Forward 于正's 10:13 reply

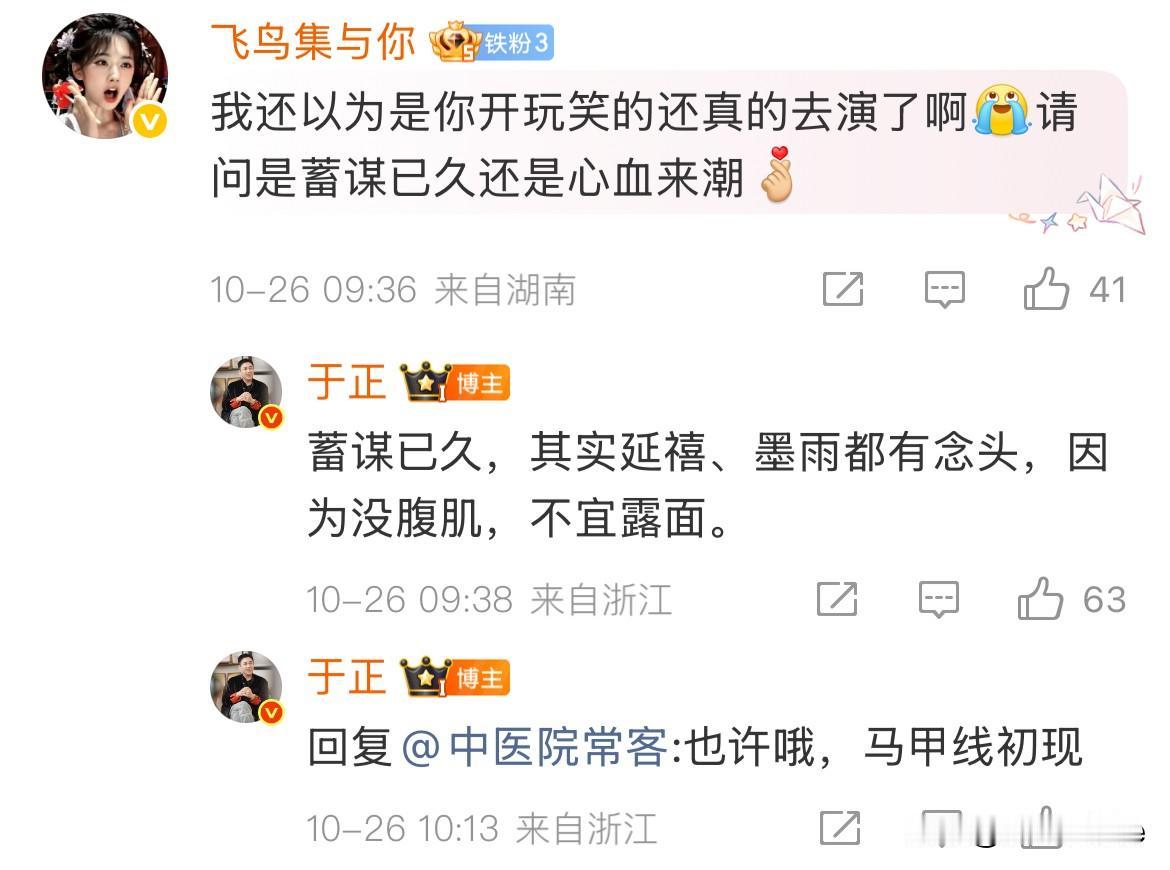[840, 827]
